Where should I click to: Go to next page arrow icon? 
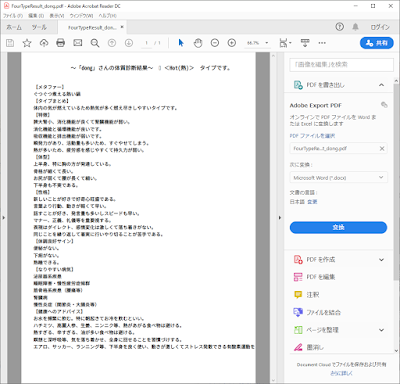tap(129, 43)
